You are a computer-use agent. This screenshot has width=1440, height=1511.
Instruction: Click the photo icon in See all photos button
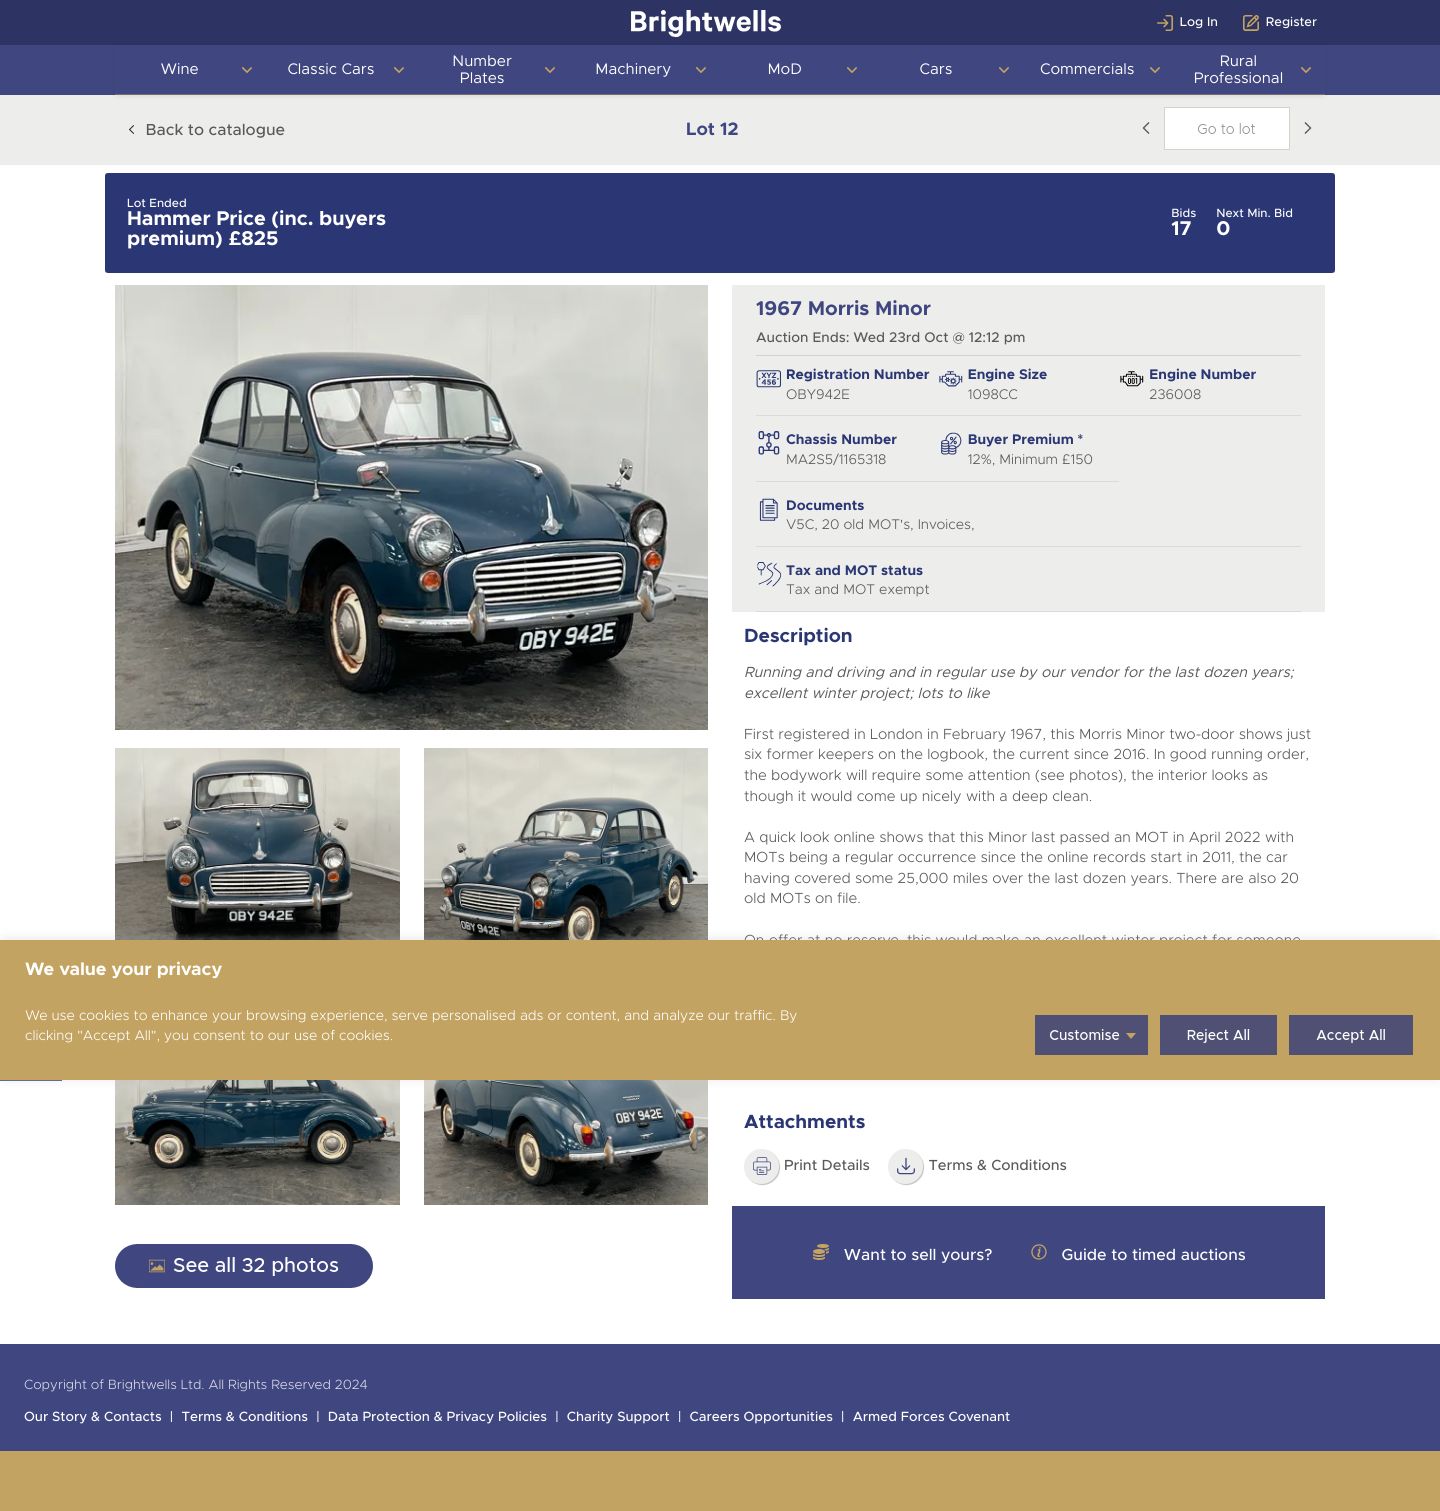[x=157, y=1266]
